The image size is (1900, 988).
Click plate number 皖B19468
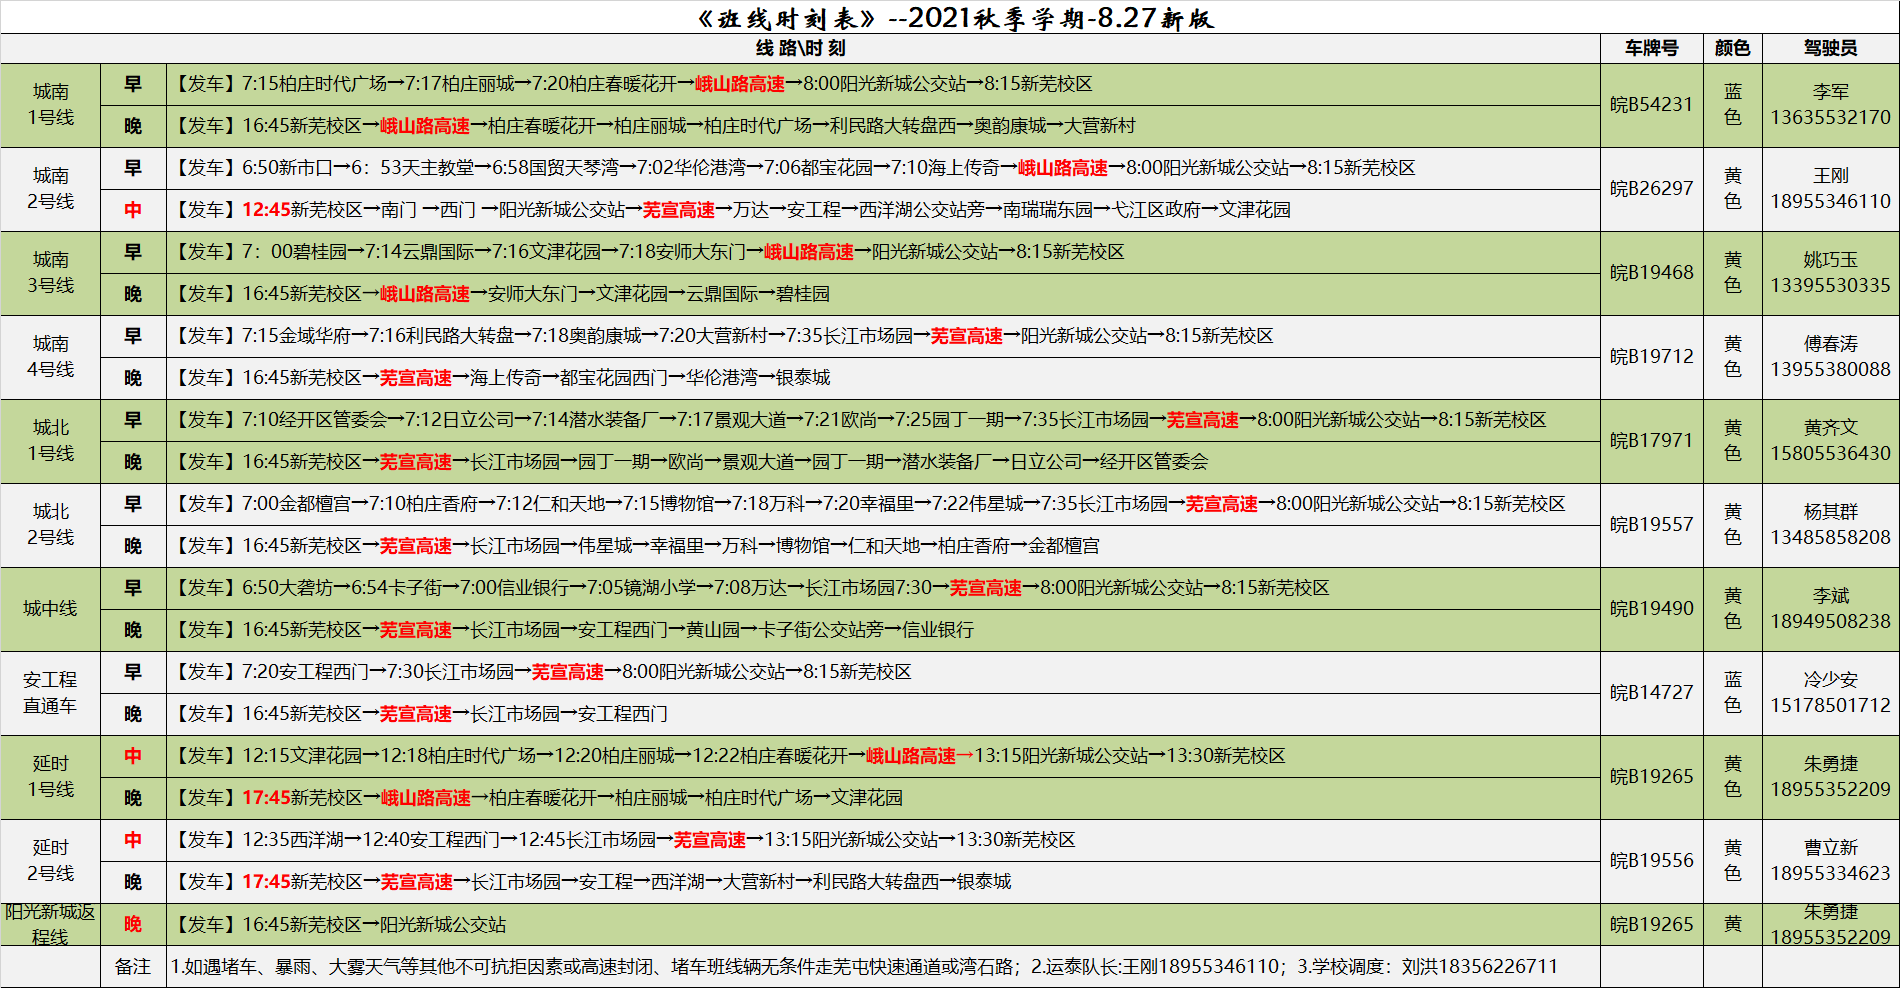tap(1651, 273)
